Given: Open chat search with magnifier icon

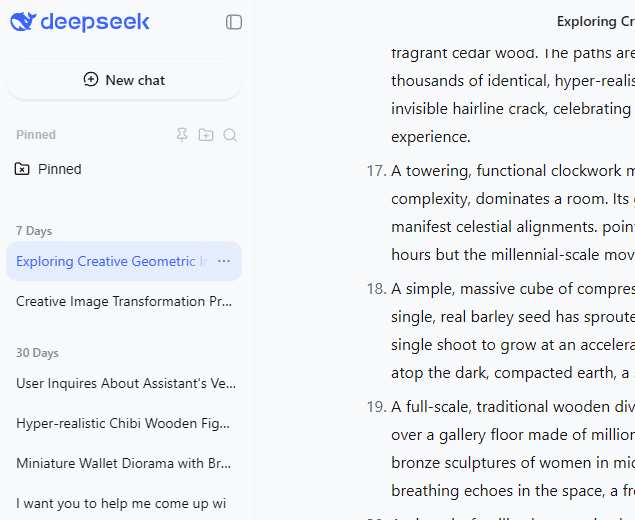Looking at the screenshot, I should 230,135.
